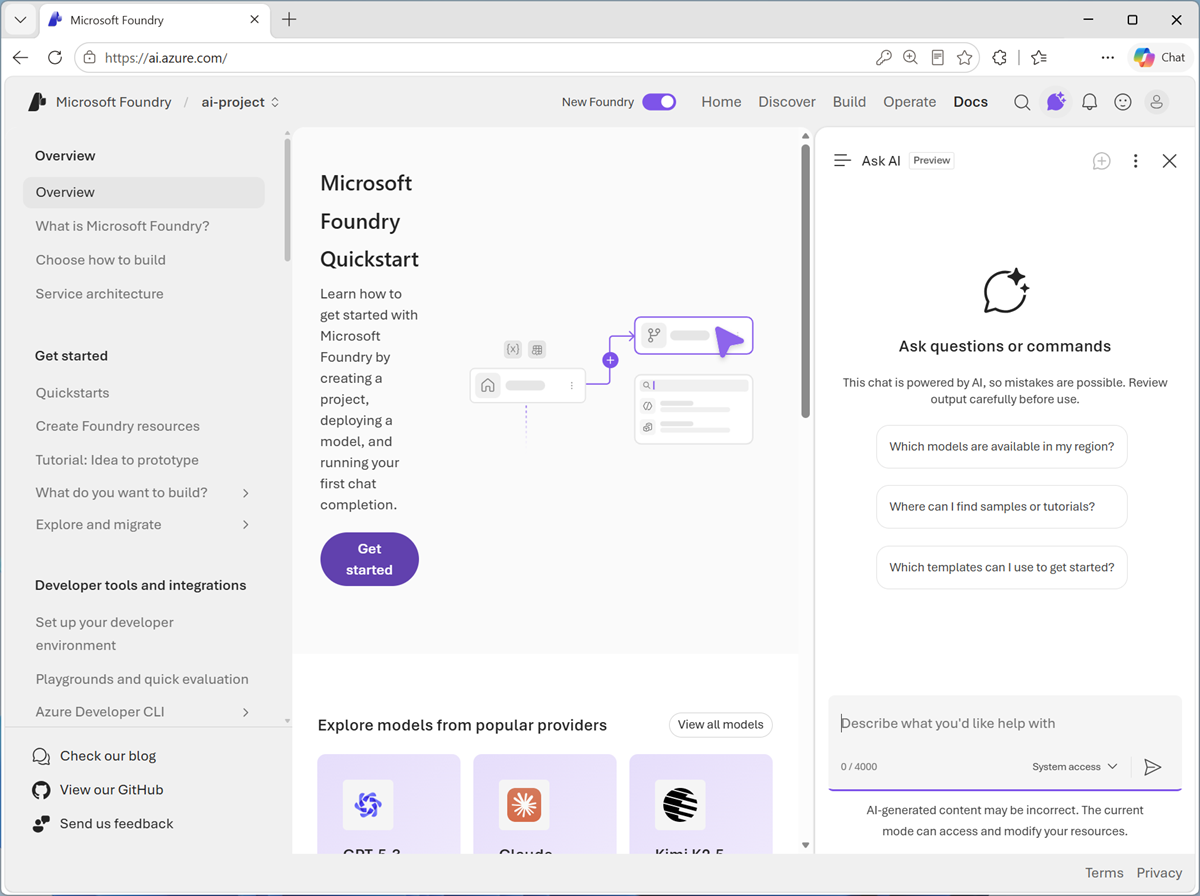Screen dimensions: 1200x896
Task: Toggle the New Foundry switch
Action: [x=659, y=102]
